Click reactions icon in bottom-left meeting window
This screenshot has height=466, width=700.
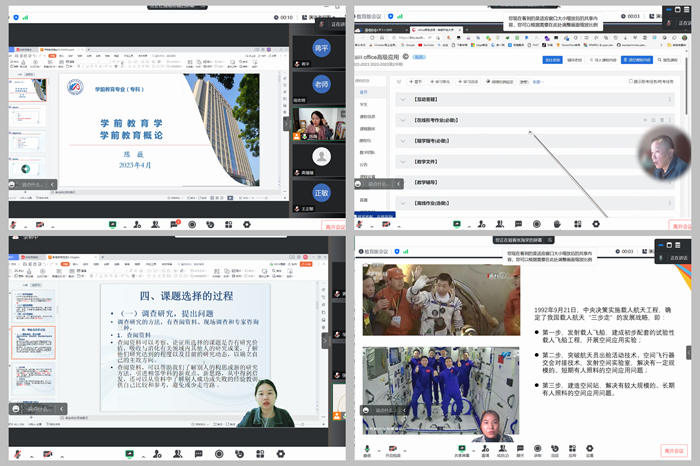coord(240,454)
